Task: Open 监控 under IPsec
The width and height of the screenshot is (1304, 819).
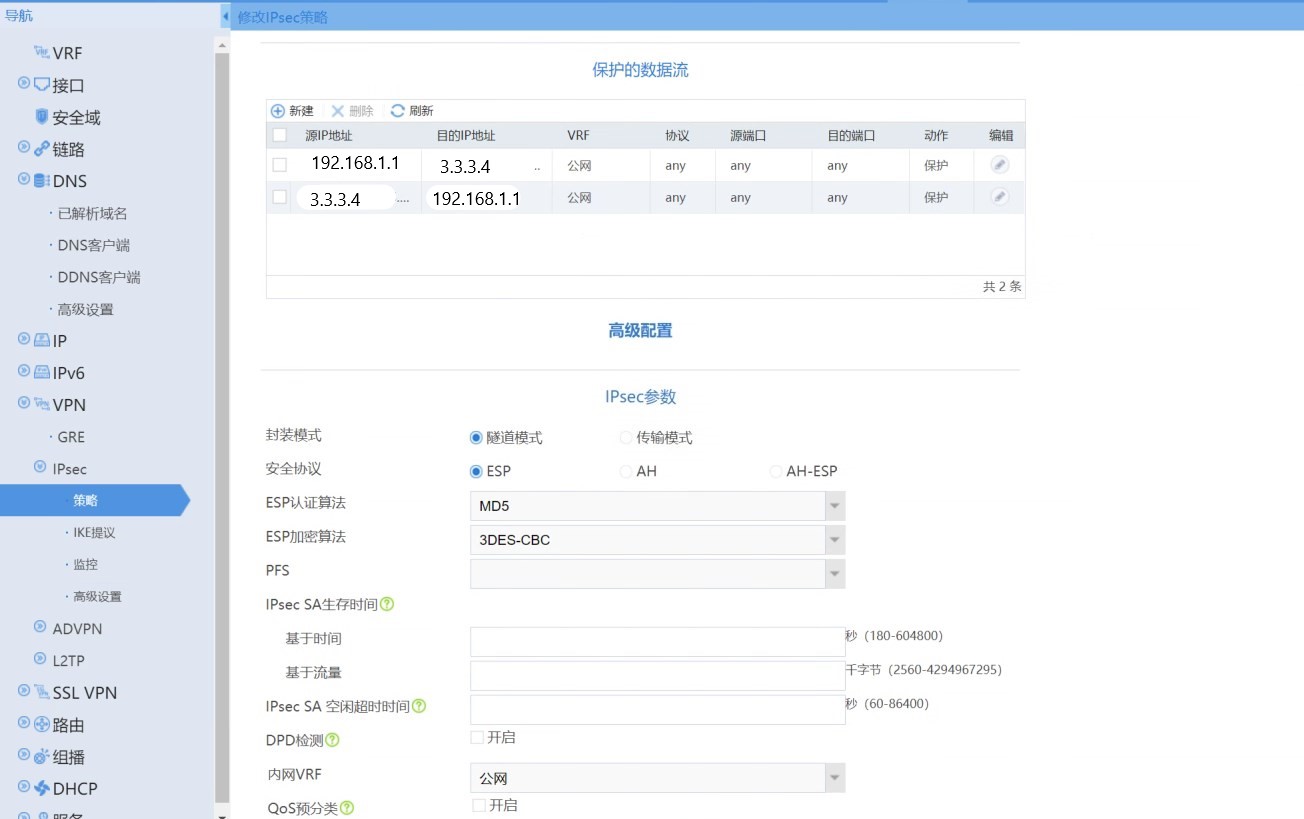Action: click(85, 565)
